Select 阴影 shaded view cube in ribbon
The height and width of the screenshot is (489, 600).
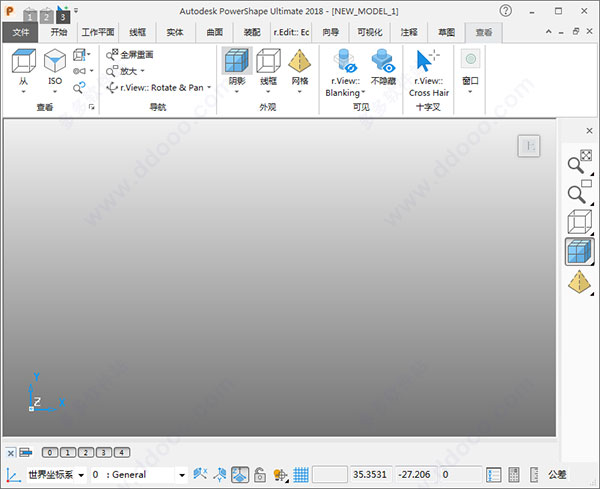237,61
